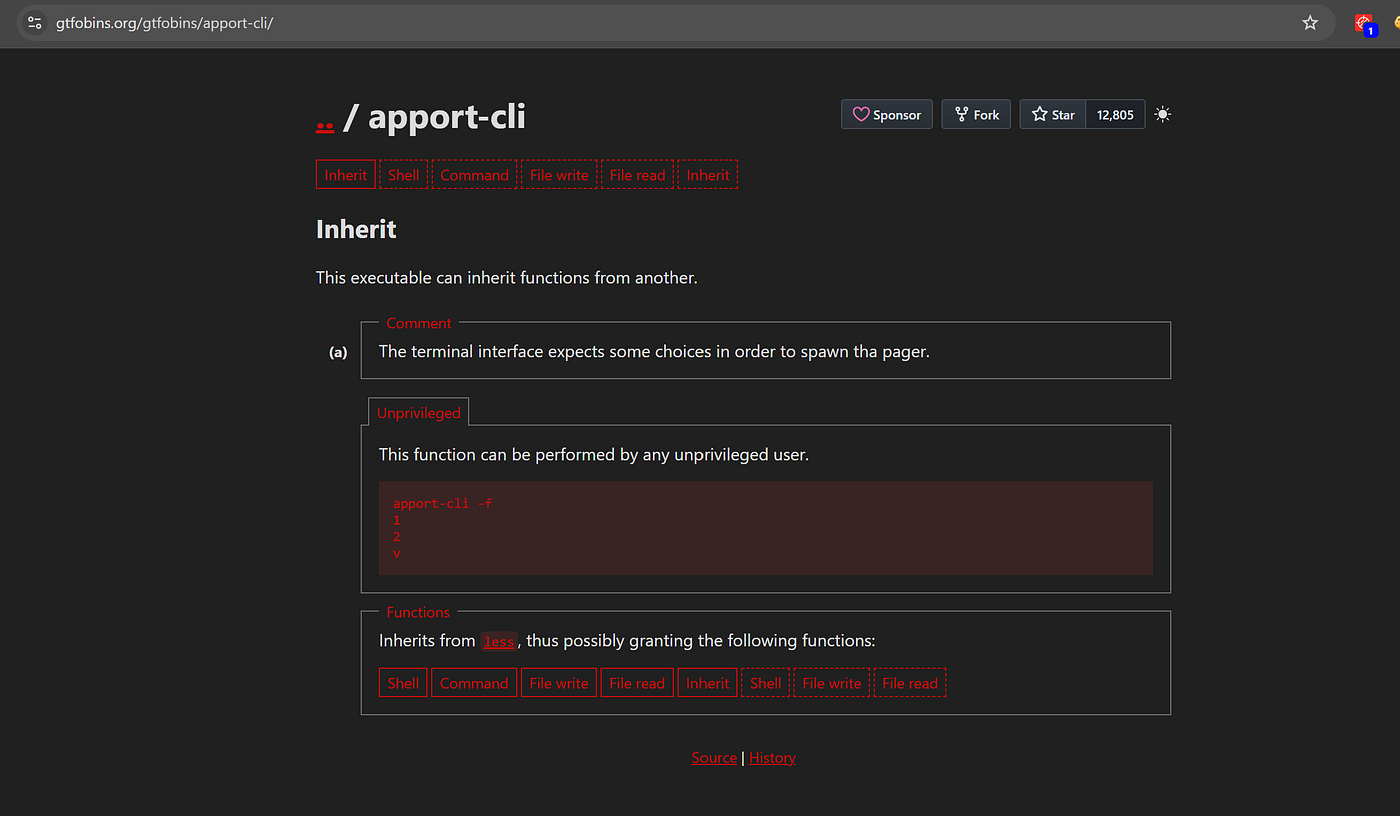Select the dashed File write tag at top
The height and width of the screenshot is (816, 1400).
pos(559,175)
